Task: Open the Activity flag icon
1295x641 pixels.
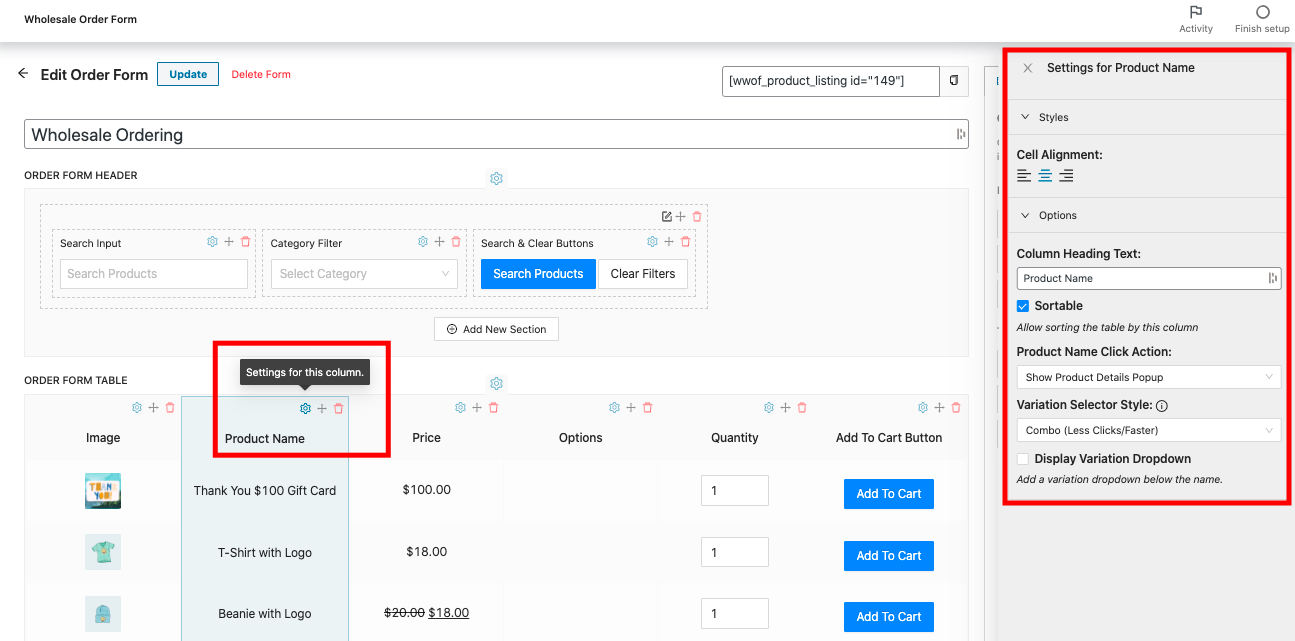Action: [1195, 13]
